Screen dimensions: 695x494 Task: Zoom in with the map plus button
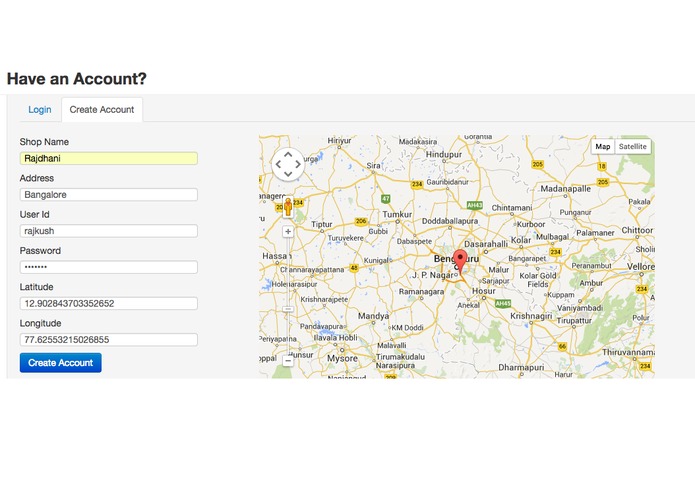coord(288,231)
